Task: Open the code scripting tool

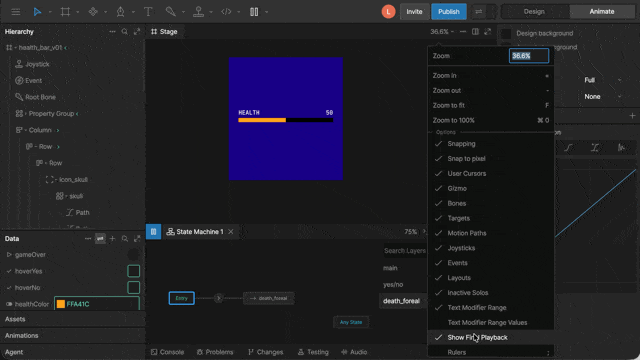Action: [226, 12]
